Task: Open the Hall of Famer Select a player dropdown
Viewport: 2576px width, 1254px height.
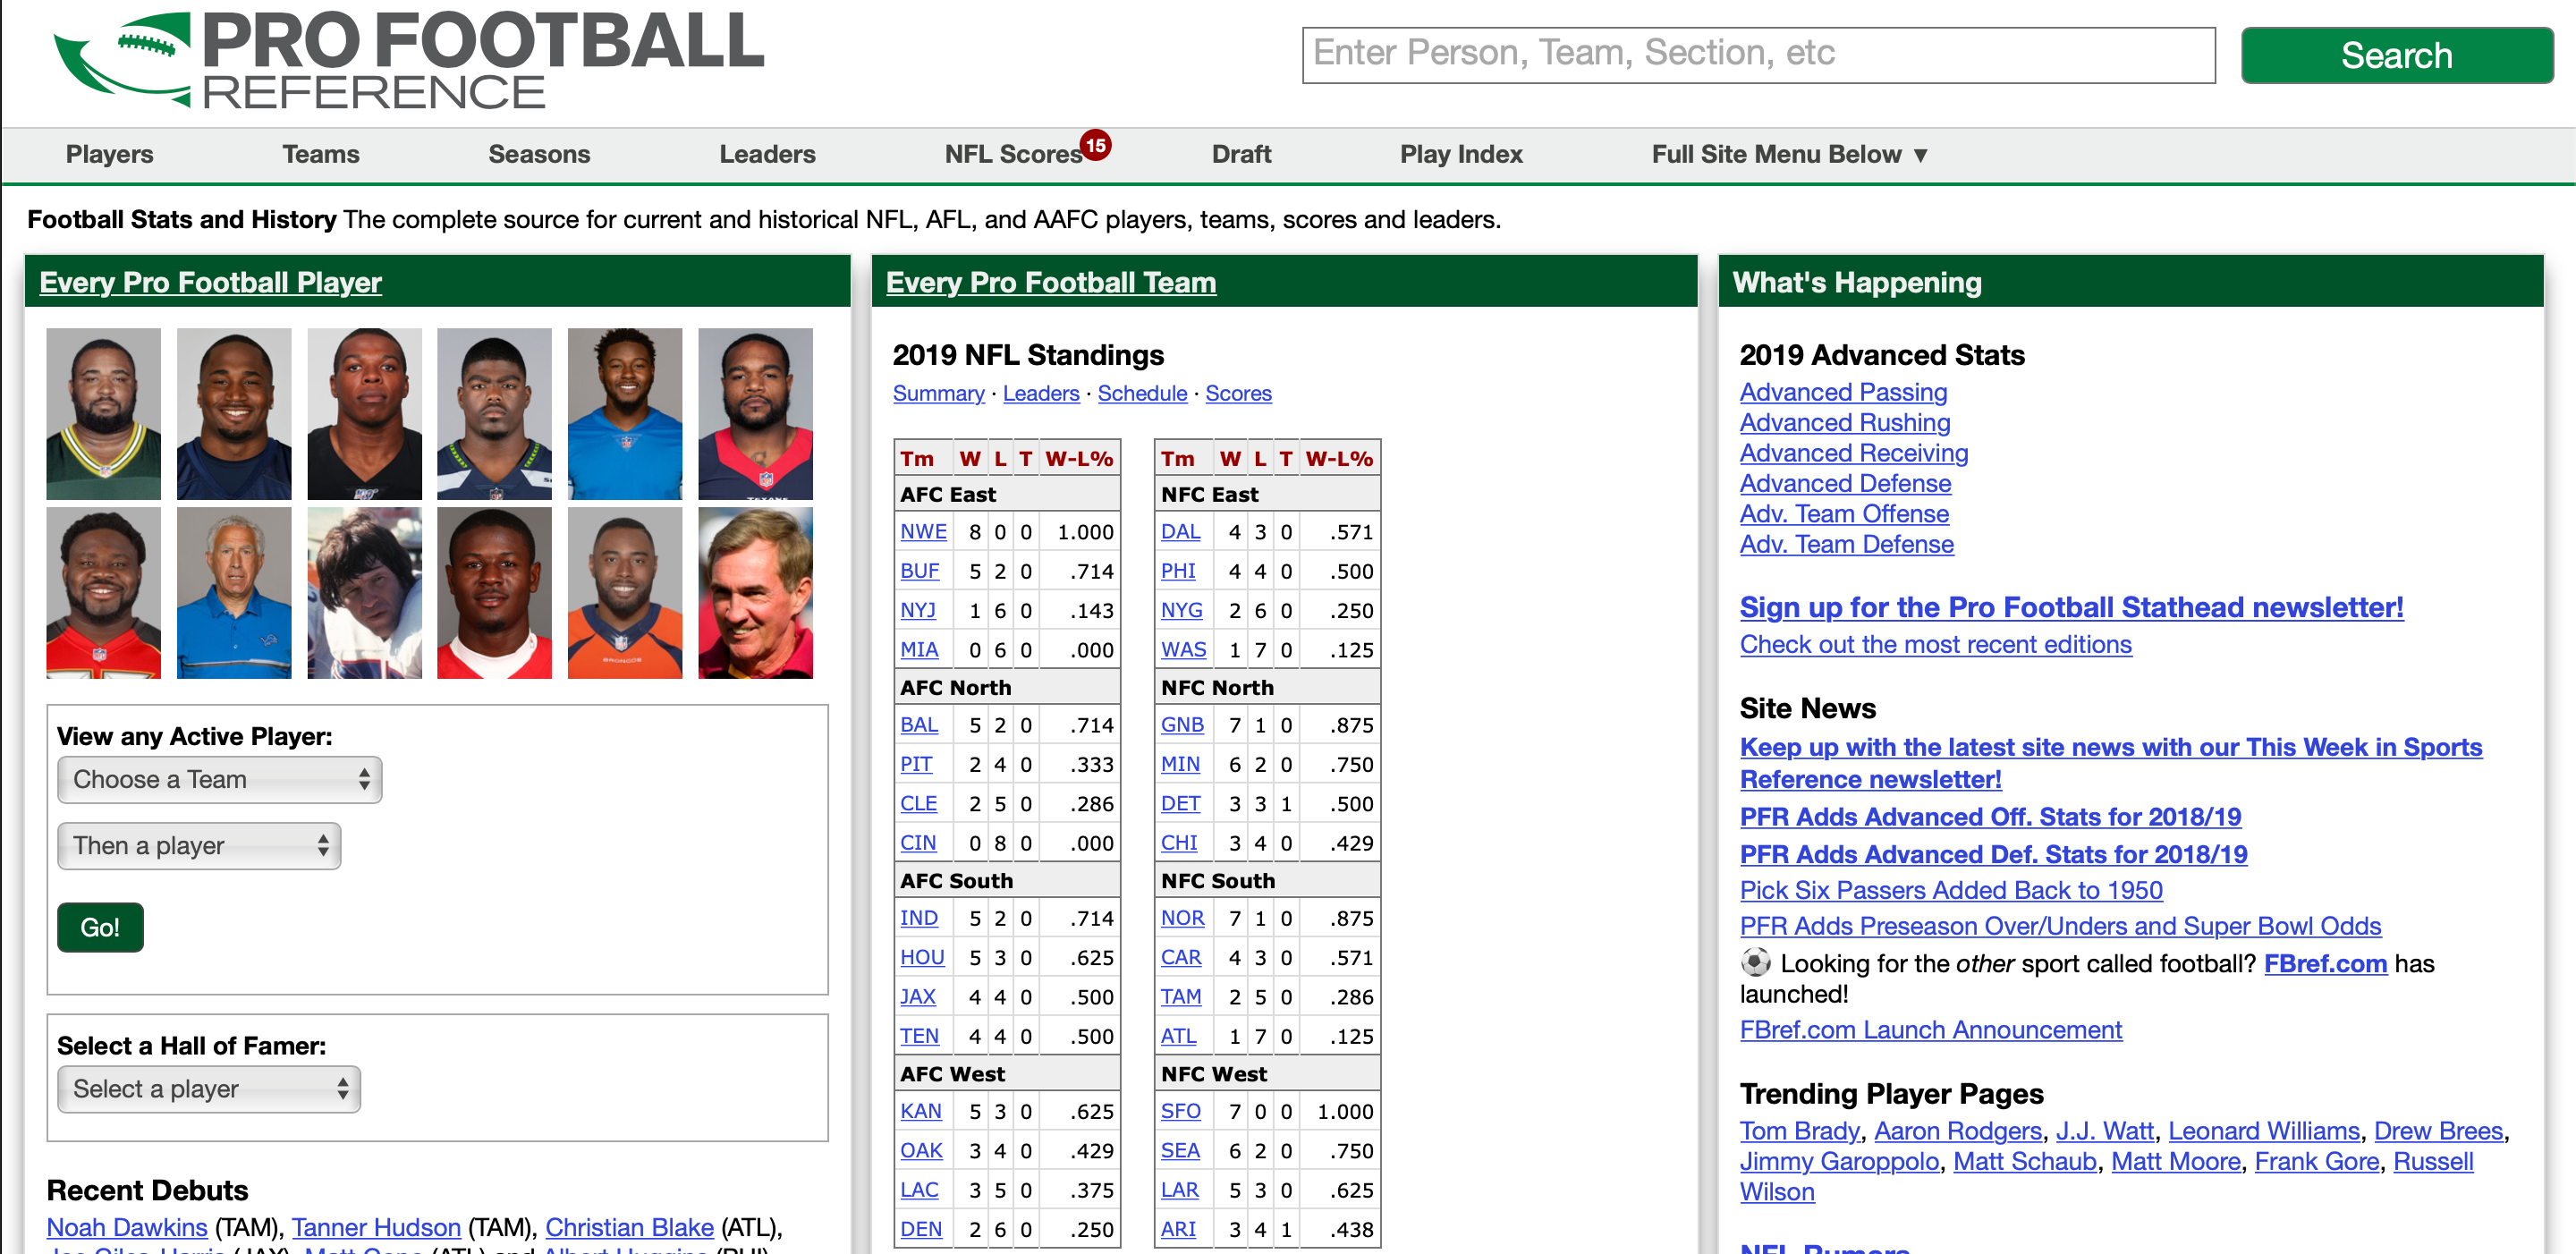Action: tap(209, 1089)
